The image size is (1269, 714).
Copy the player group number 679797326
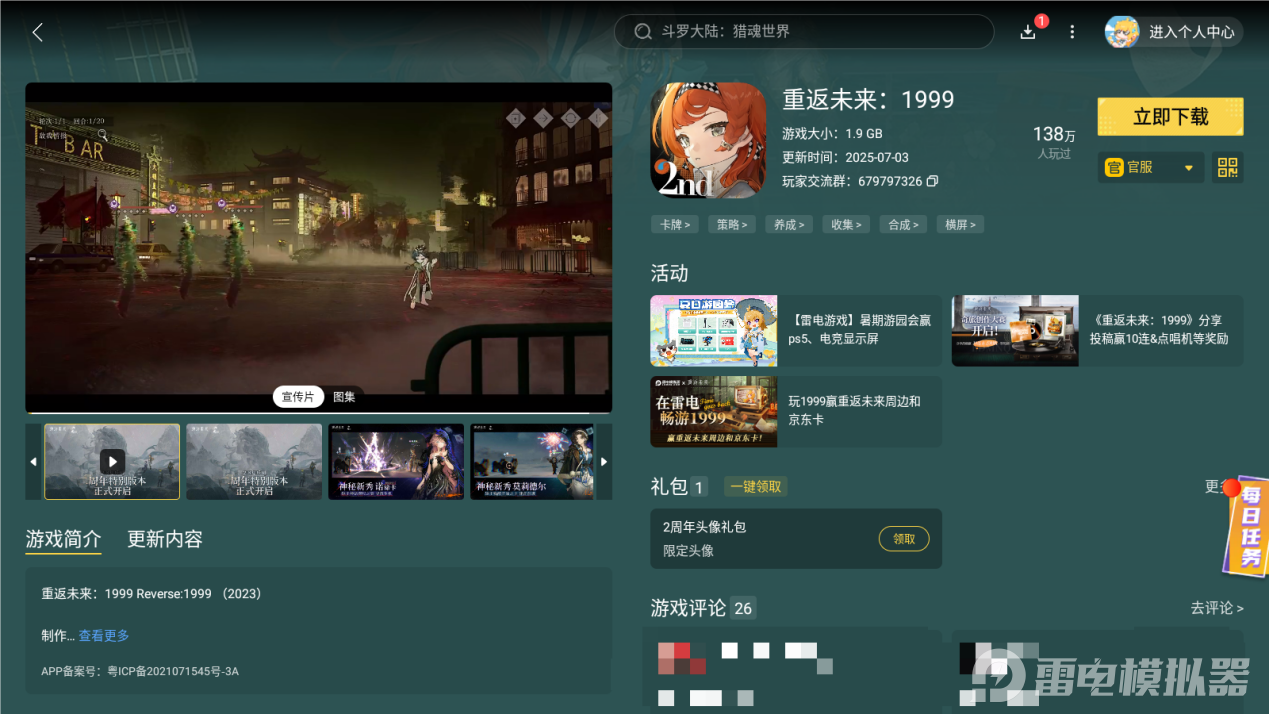point(933,182)
